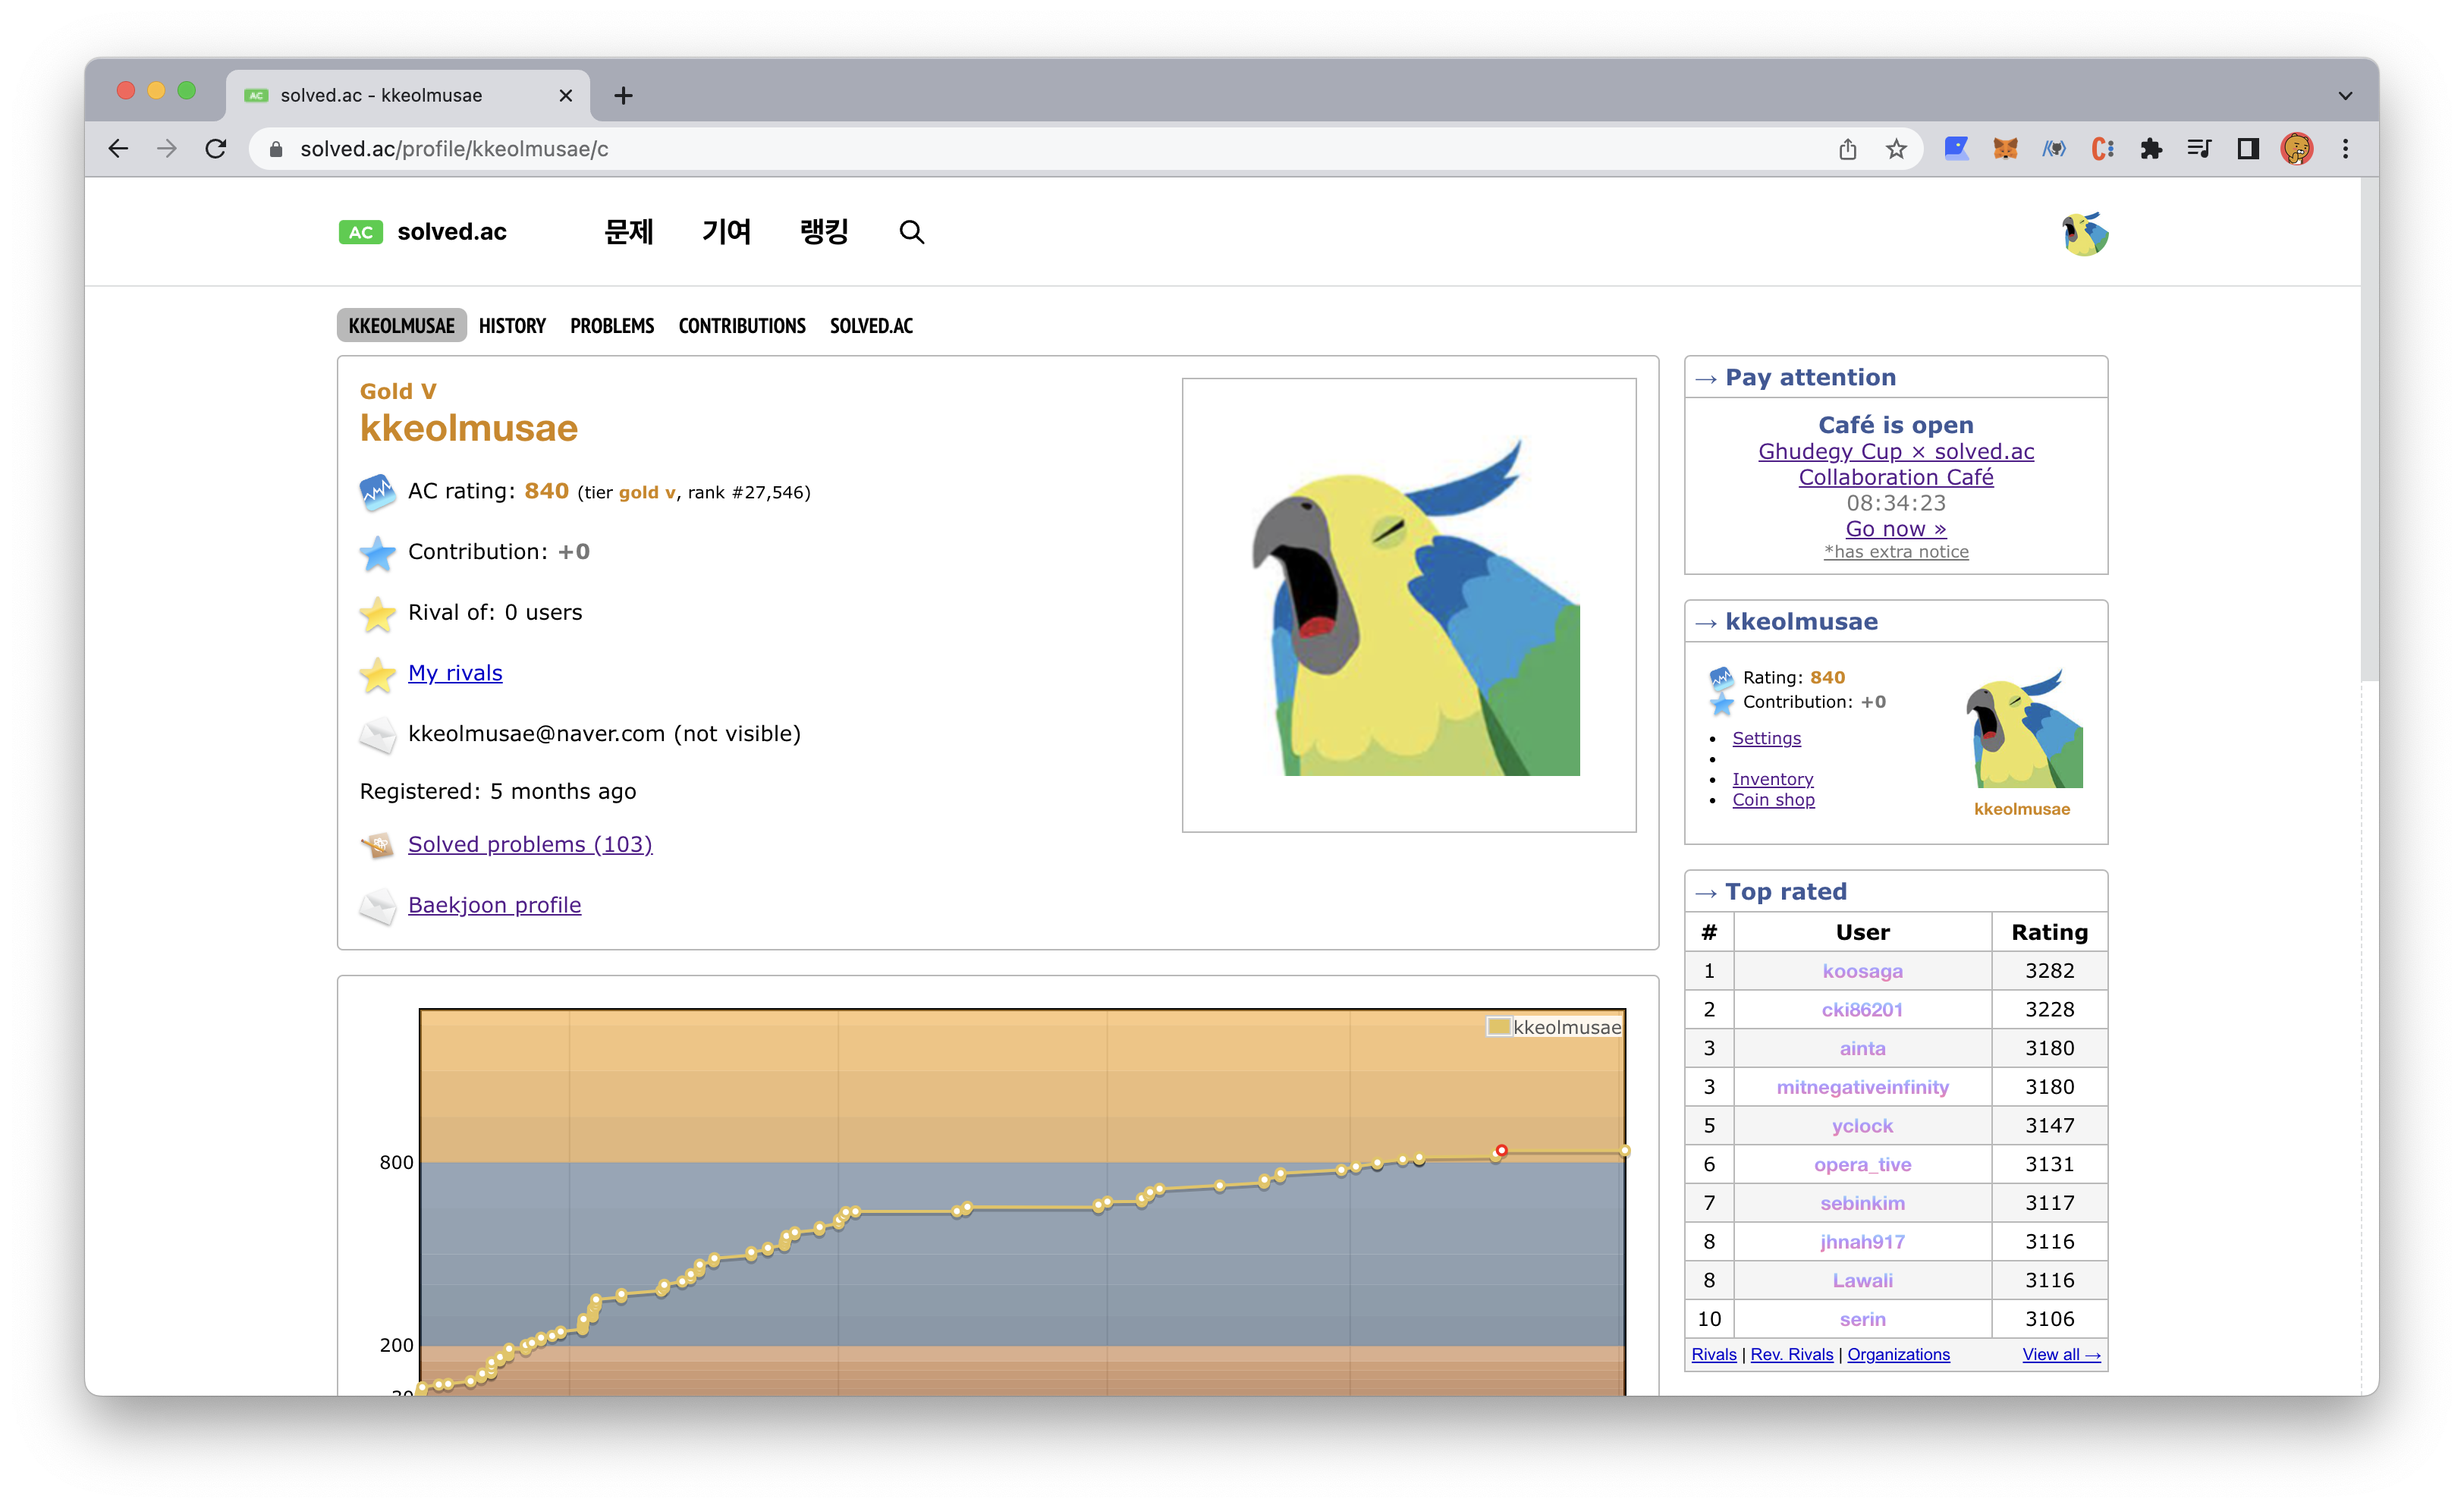This screenshot has height=1508, width=2464.
Task: Open the Solved problems (103) link
Action: point(530,844)
